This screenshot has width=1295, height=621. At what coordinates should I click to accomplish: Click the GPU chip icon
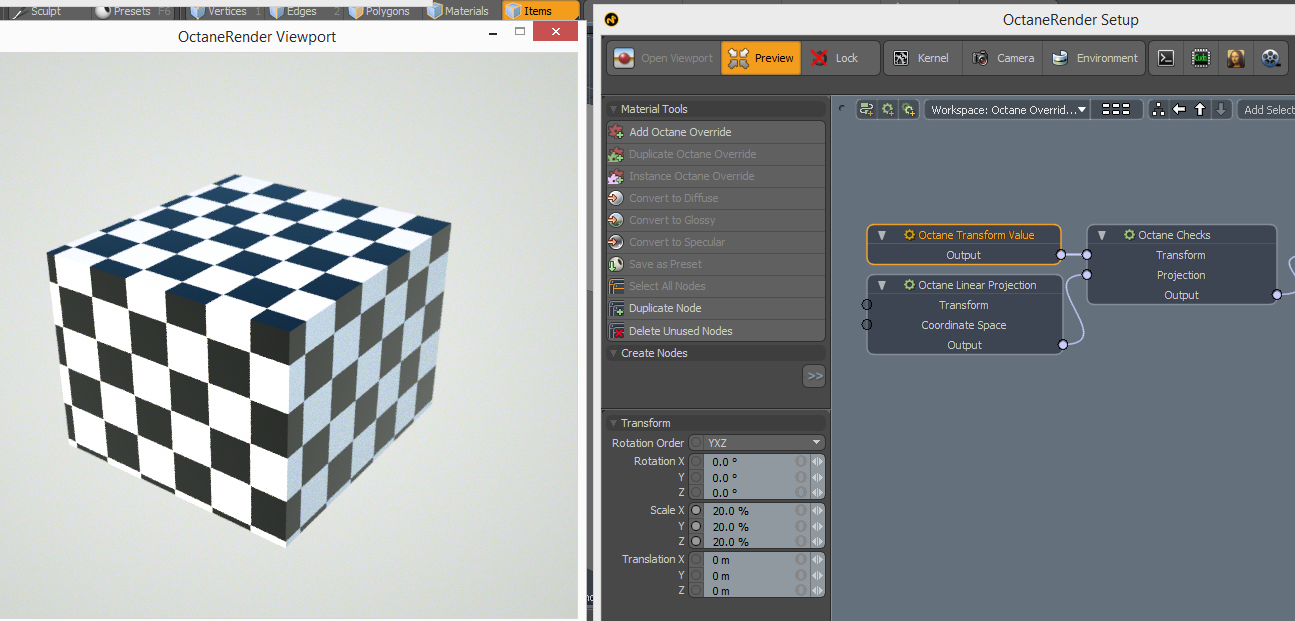(1200, 58)
